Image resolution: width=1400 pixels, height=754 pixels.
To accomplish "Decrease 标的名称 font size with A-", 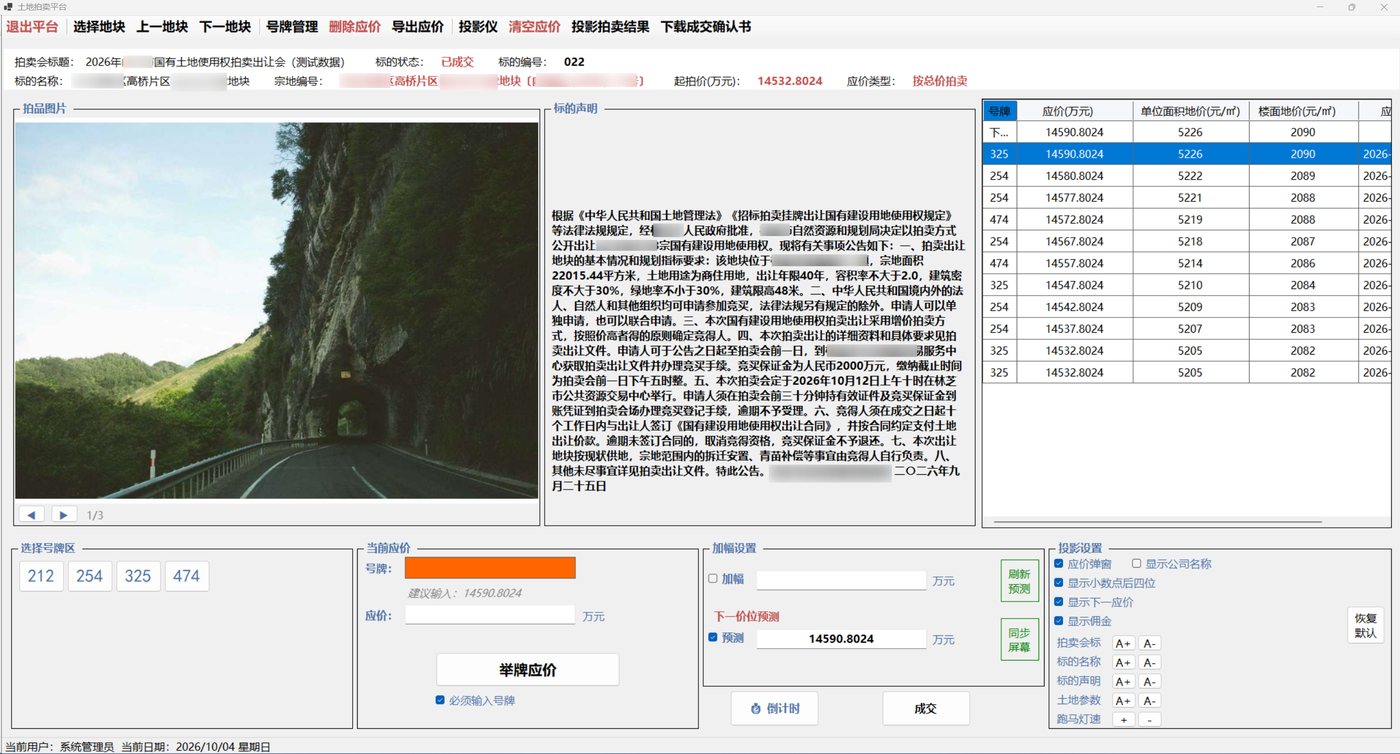I will [1149, 662].
